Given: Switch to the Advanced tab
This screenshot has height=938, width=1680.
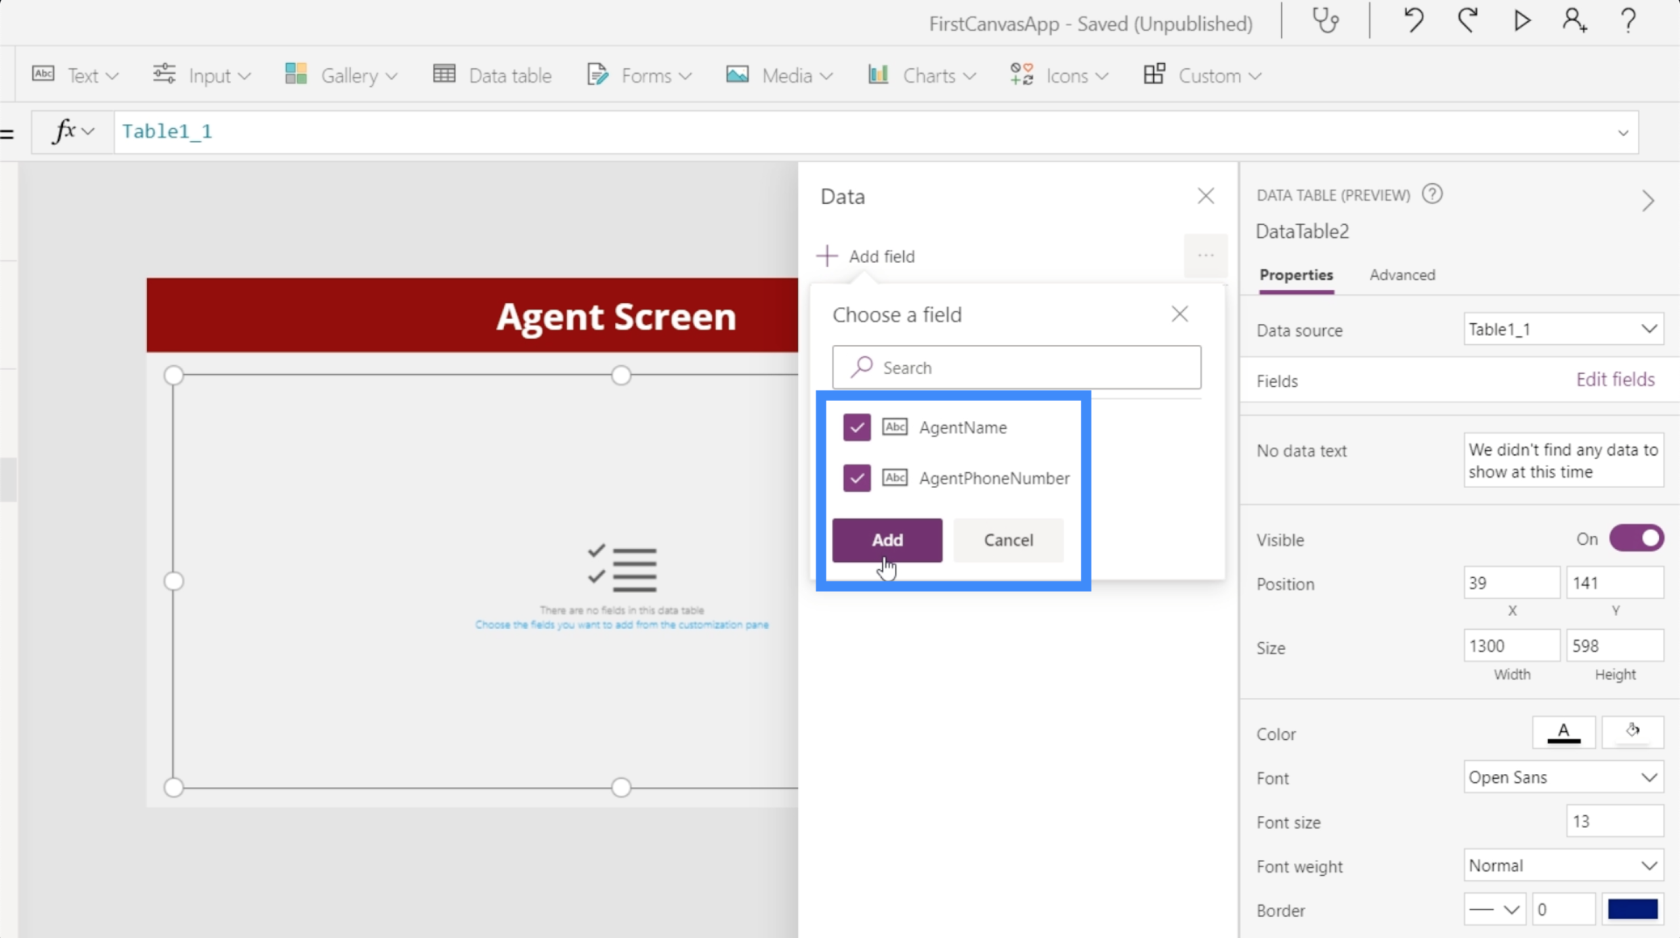Looking at the screenshot, I should [x=1402, y=275].
